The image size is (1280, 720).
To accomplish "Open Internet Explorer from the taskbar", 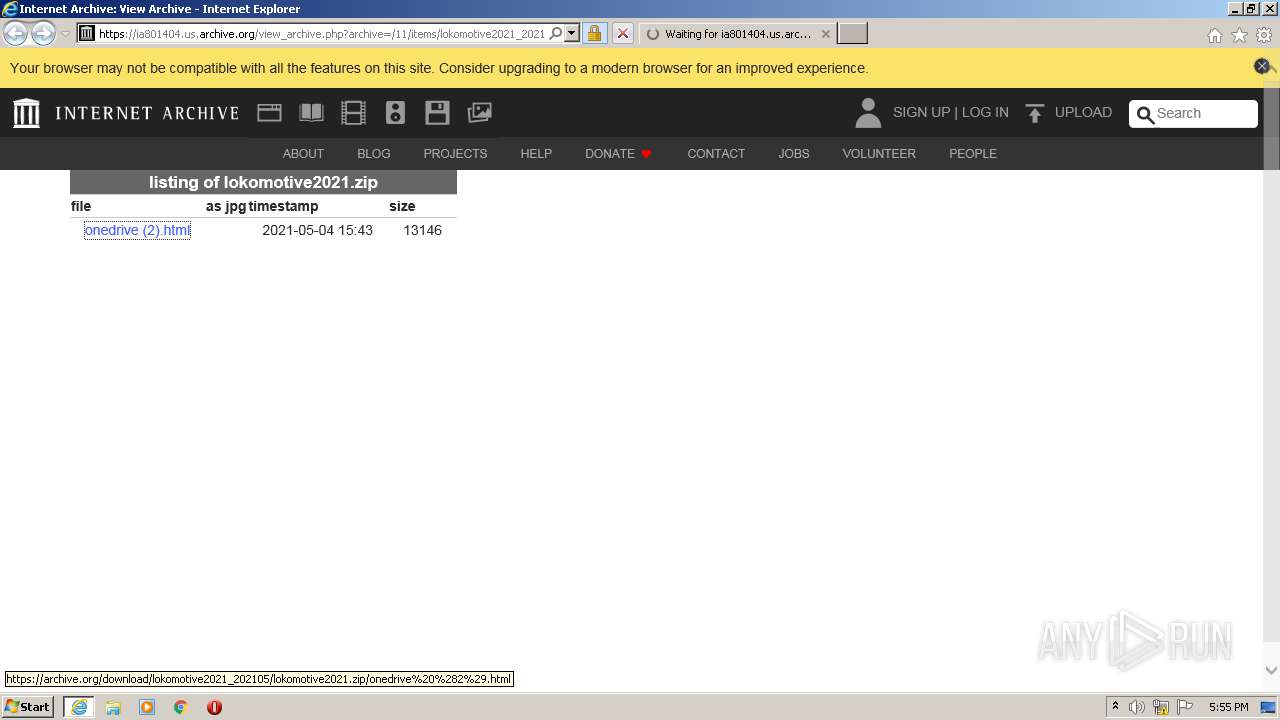I will (79, 707).
